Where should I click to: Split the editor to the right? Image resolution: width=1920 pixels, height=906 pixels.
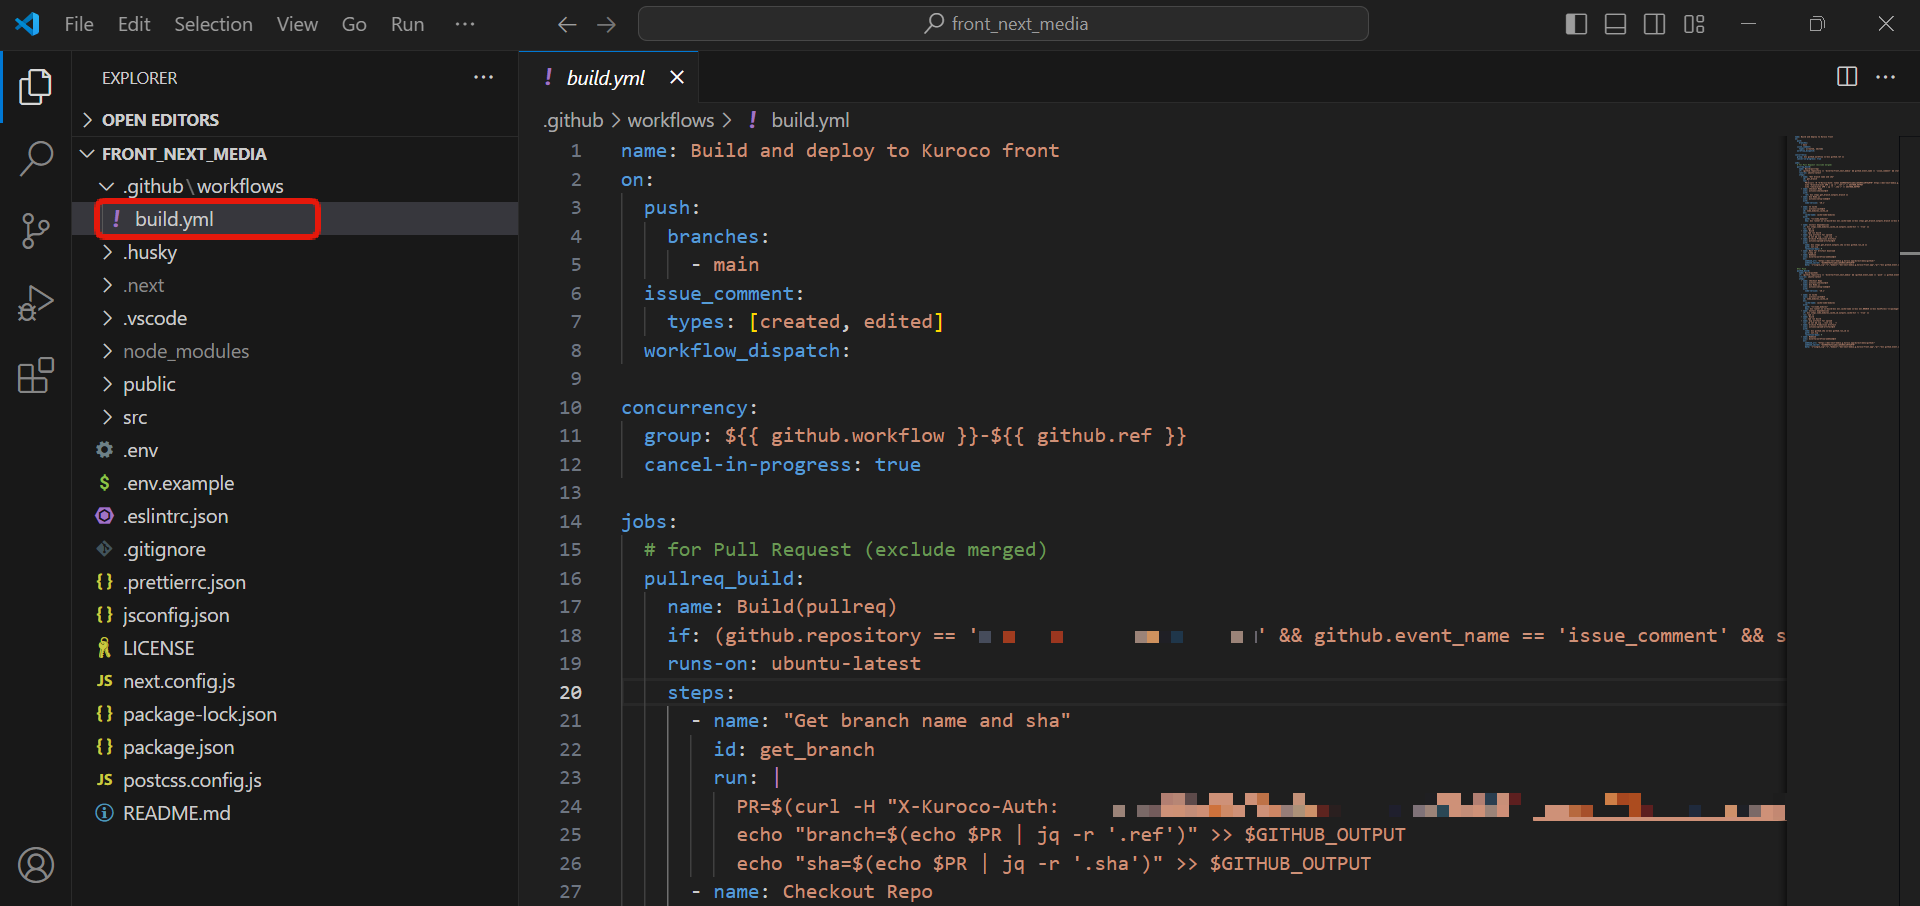coord(1847,77)
